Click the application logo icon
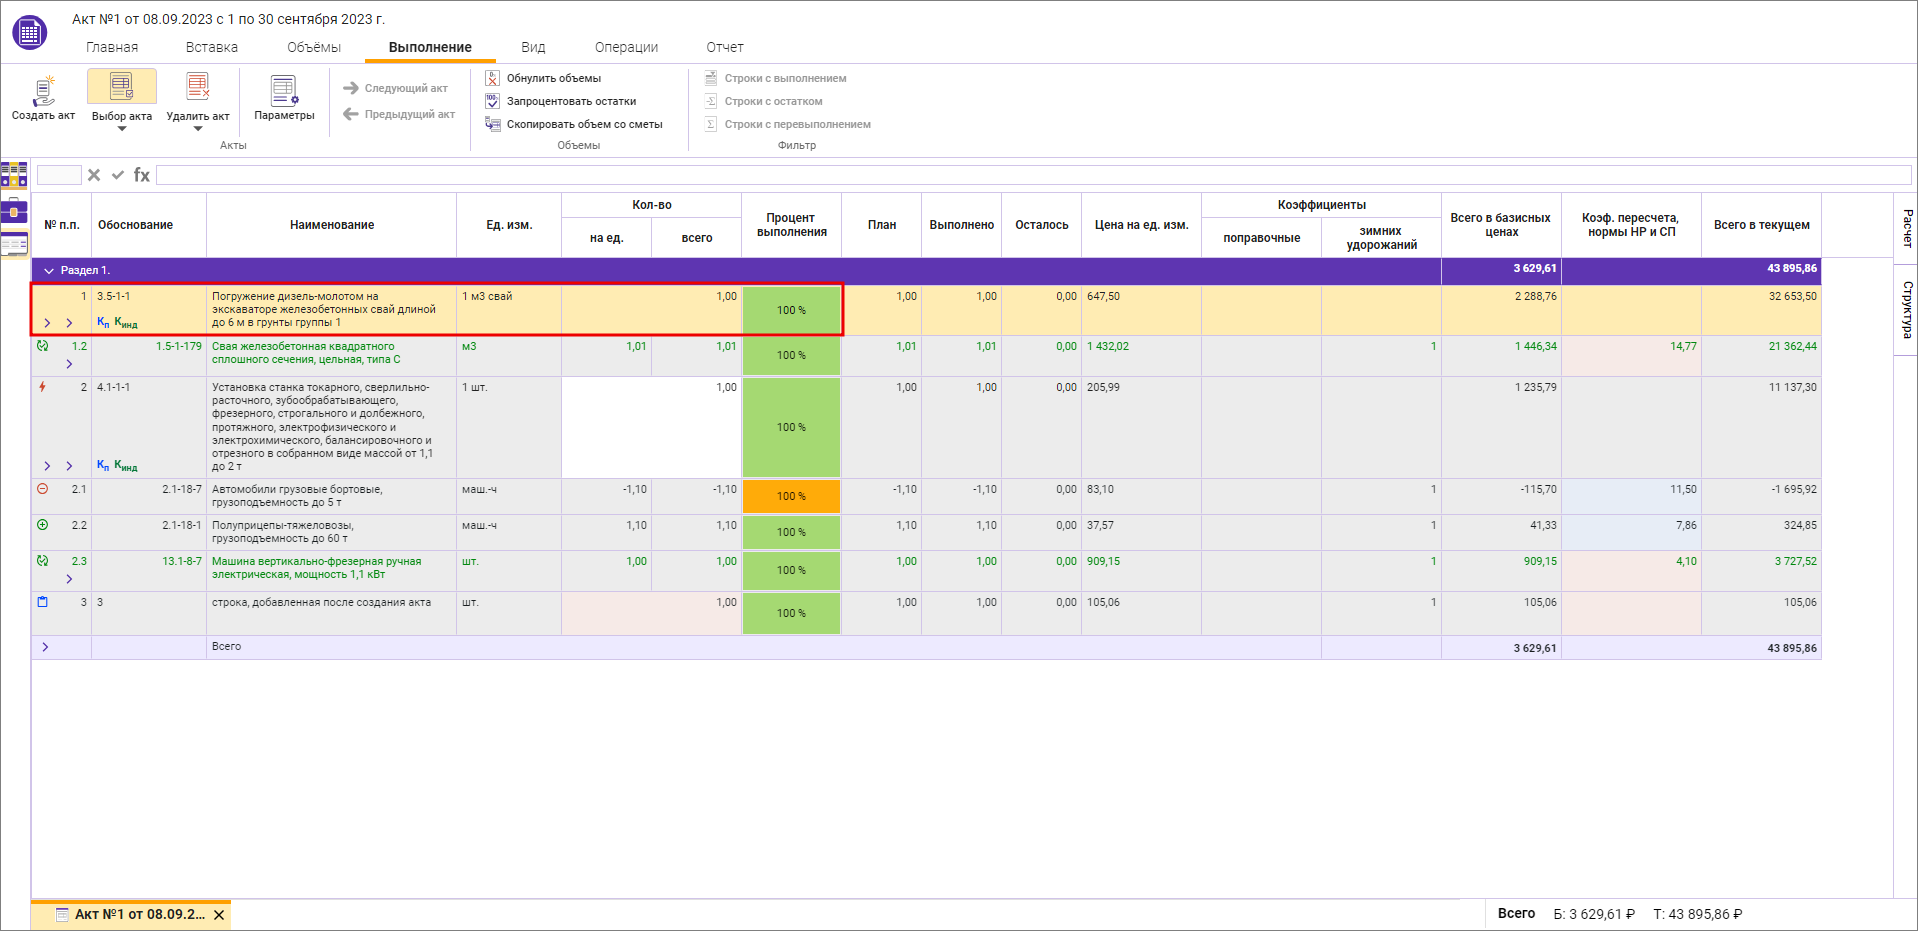Viewport: 1918px width, 931px height. [x=30, y=33]
